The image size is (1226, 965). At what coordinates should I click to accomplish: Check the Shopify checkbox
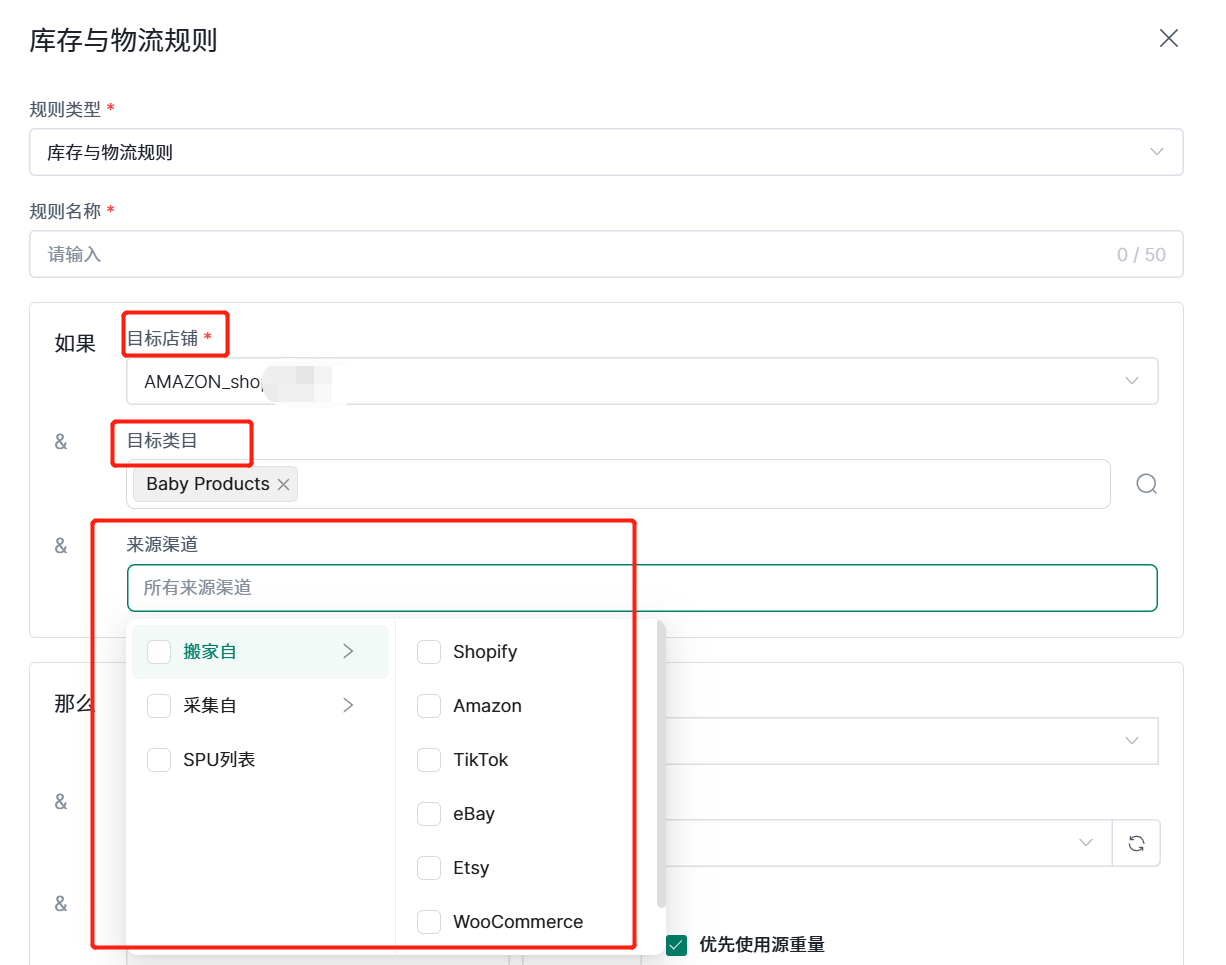click(x=429, y=652)
